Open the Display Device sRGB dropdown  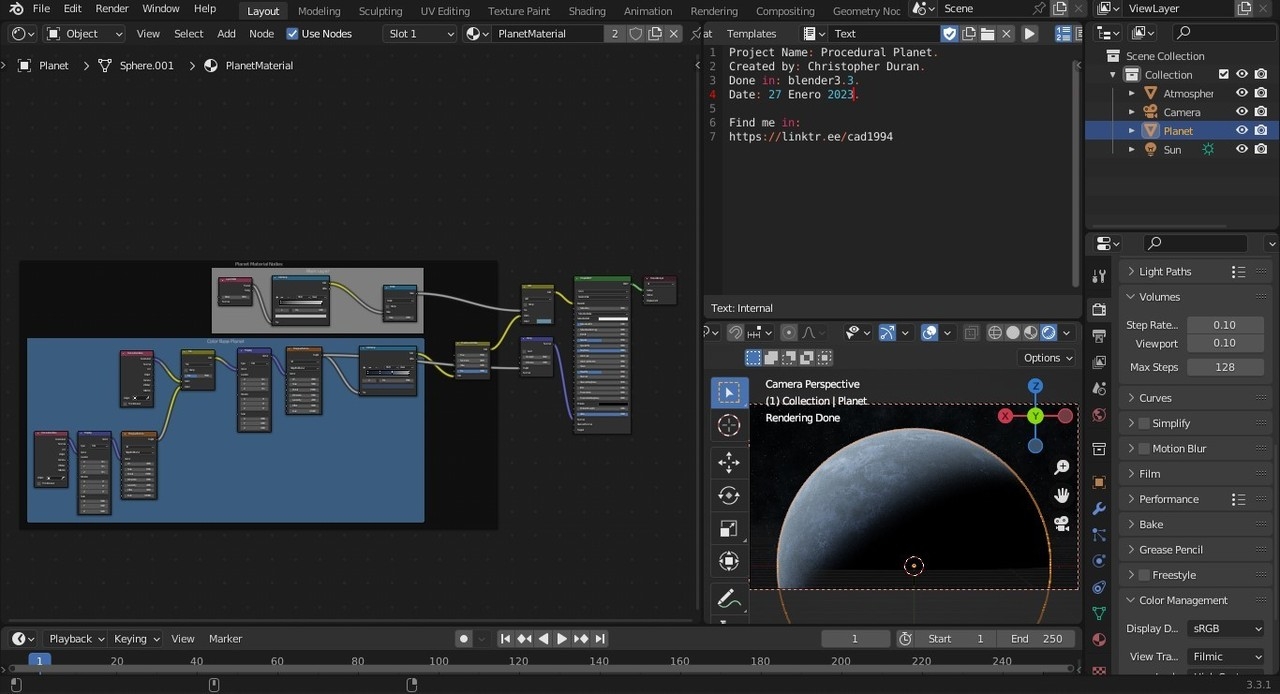pyautogui.click(x=1227, y=628)
